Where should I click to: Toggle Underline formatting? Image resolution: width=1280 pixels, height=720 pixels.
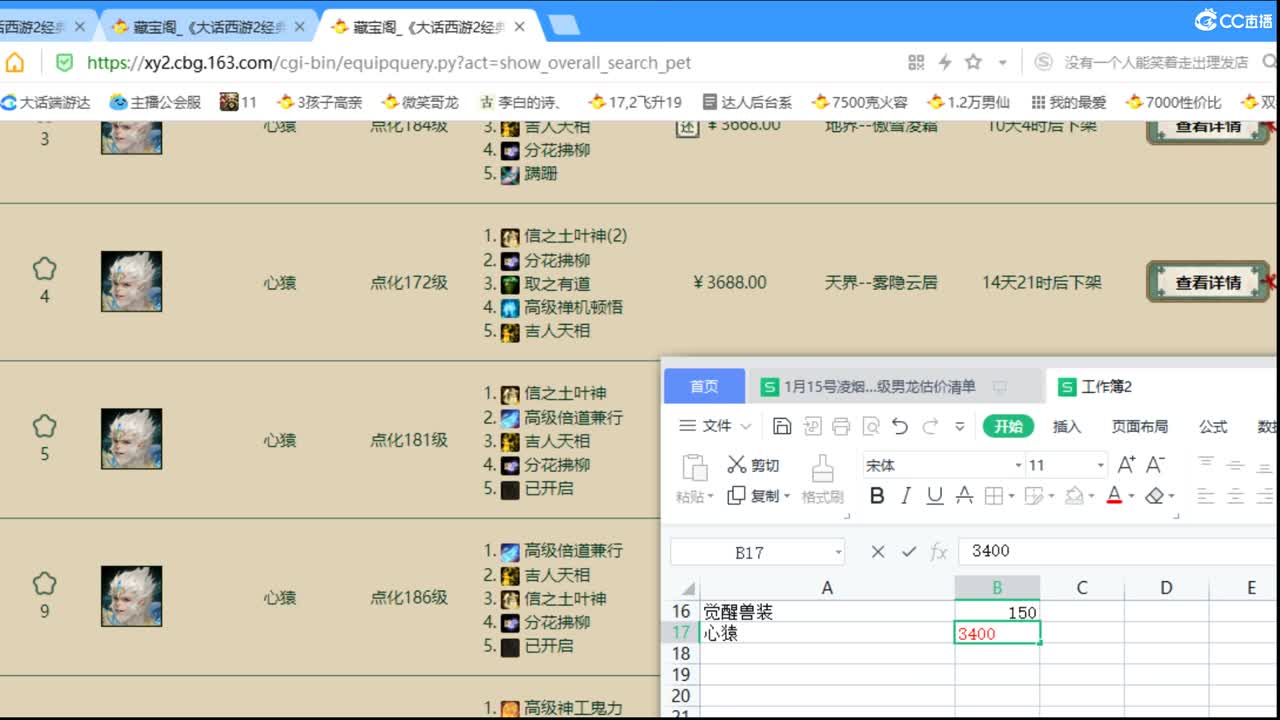point(935,495)
